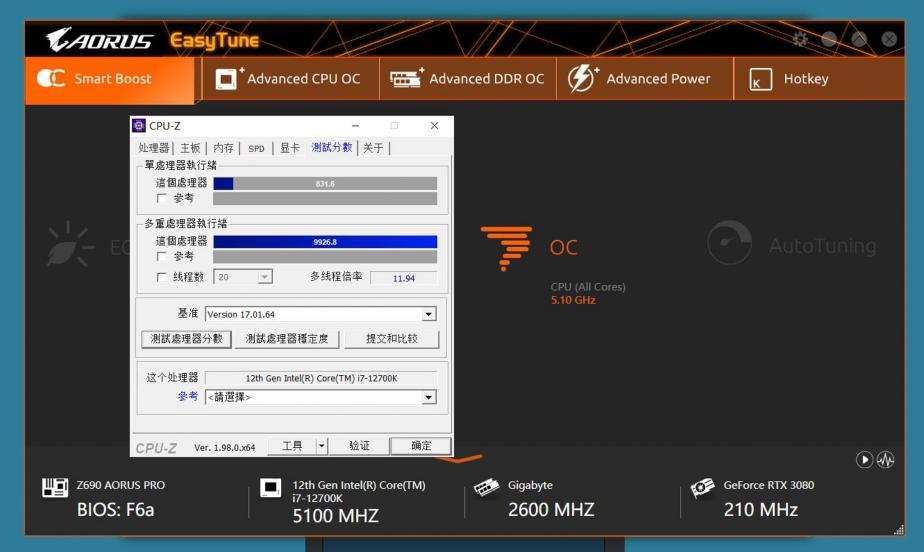Open the Advanced Power tab
The height and width of the screenshot is (552, 924).
[x=645, y=78]
